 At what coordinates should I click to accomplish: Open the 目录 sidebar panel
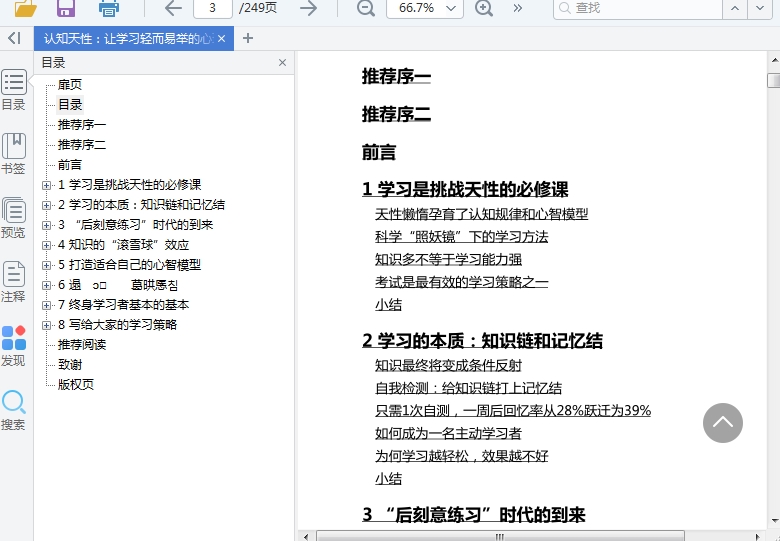13,90
